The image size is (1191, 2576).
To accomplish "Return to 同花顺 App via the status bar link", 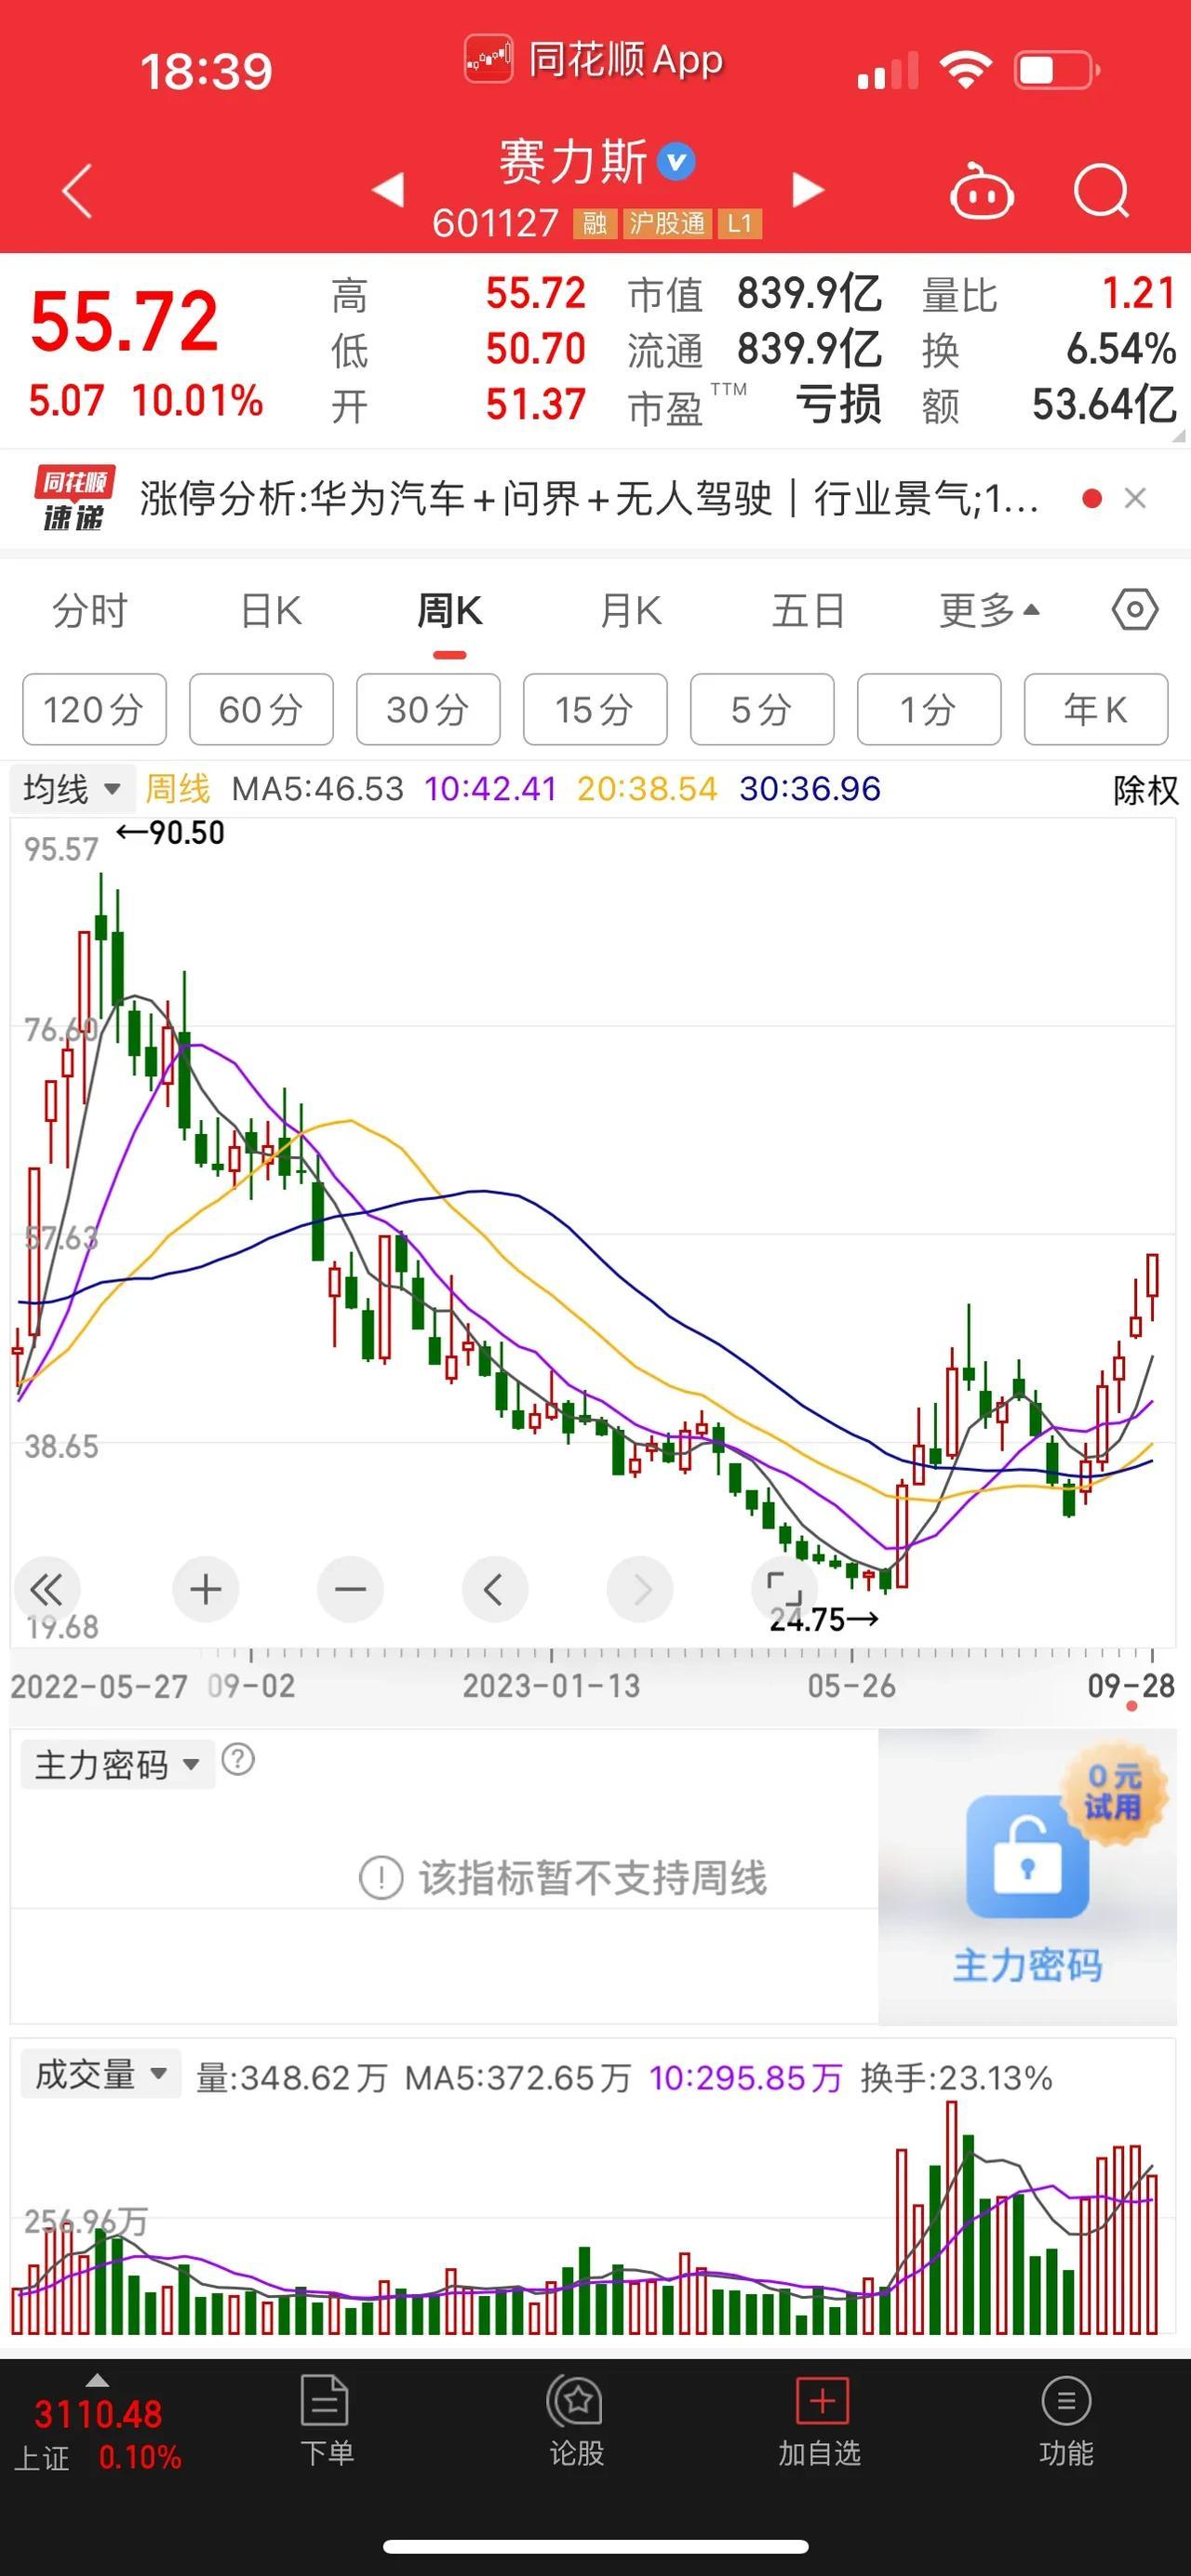I will coord(594,60).
